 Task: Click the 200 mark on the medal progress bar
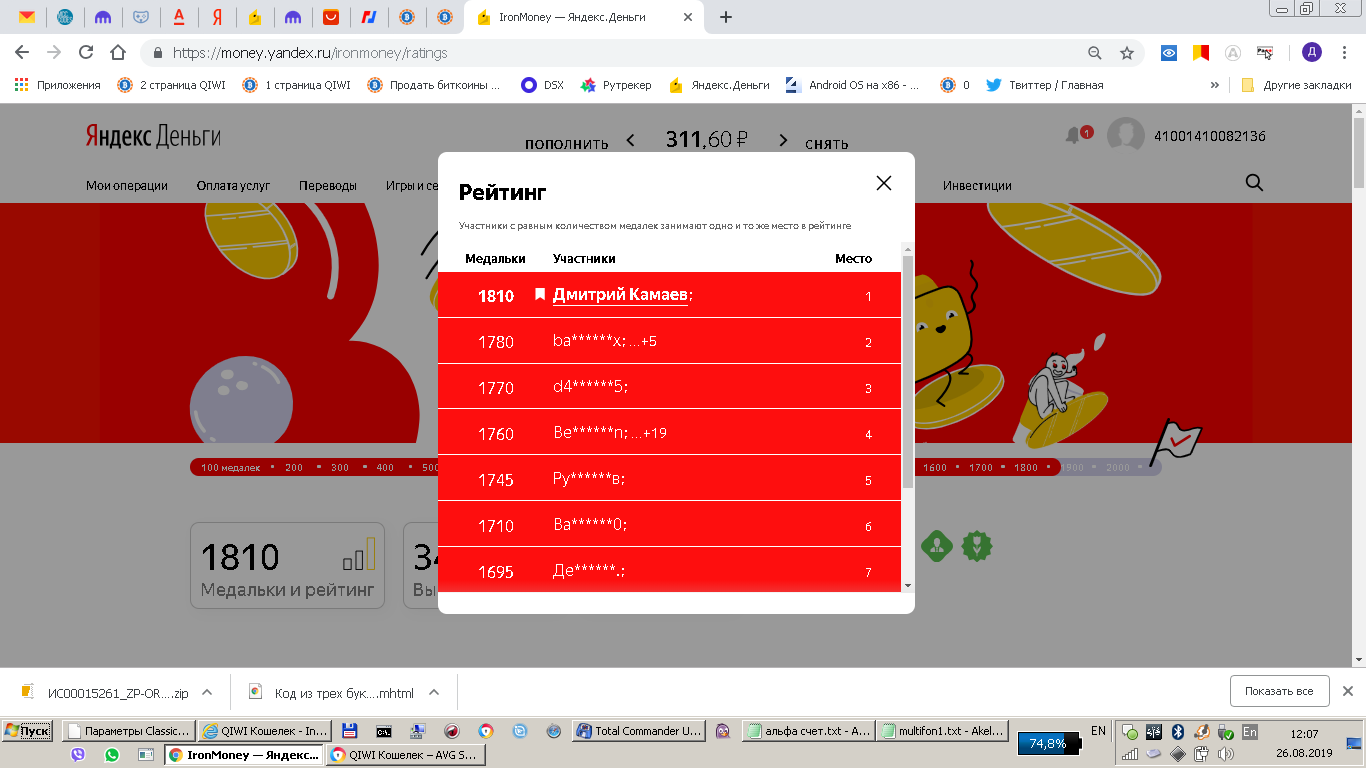[294, 467]
